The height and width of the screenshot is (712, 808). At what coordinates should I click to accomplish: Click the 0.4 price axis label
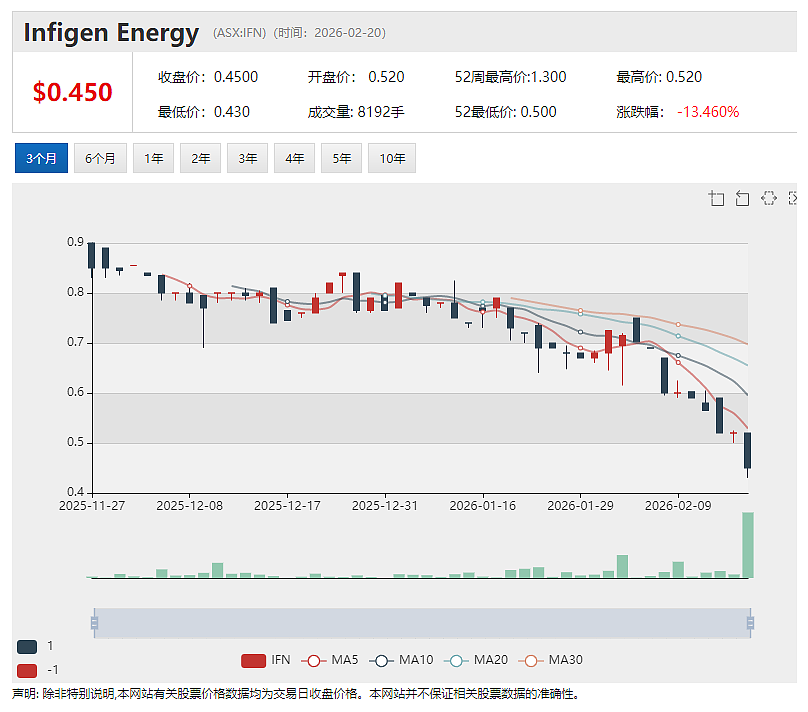[x=75, y=492]
